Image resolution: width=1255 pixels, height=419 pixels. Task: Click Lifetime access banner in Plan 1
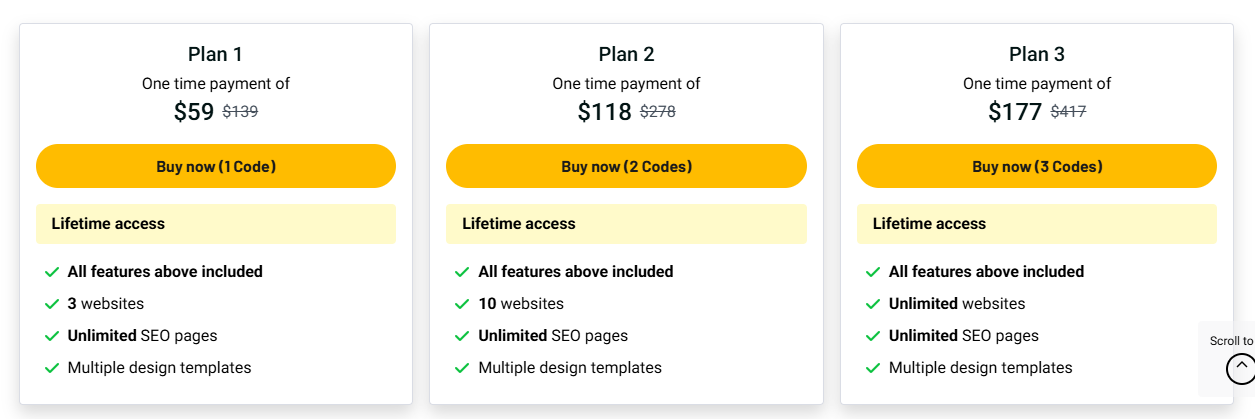tap(216, 224)
